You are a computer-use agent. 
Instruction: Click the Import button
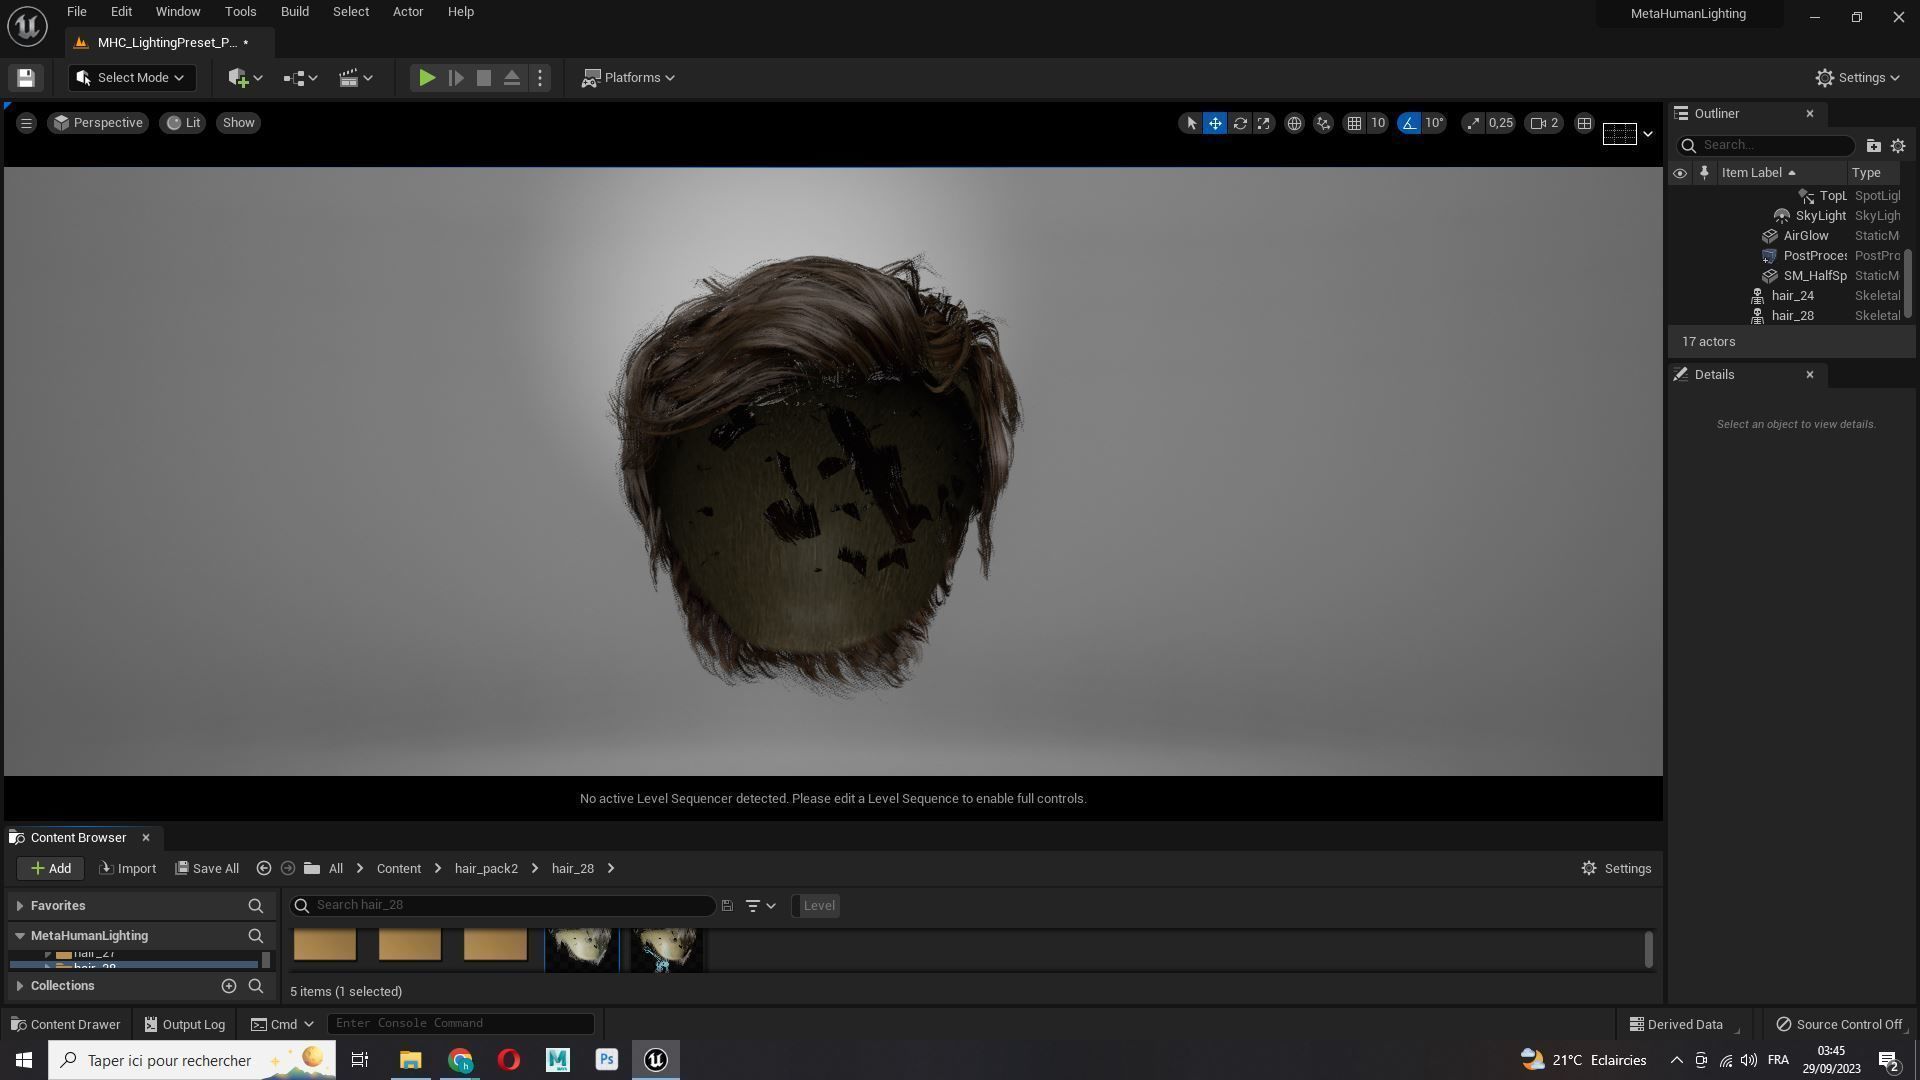pos(128,869)
